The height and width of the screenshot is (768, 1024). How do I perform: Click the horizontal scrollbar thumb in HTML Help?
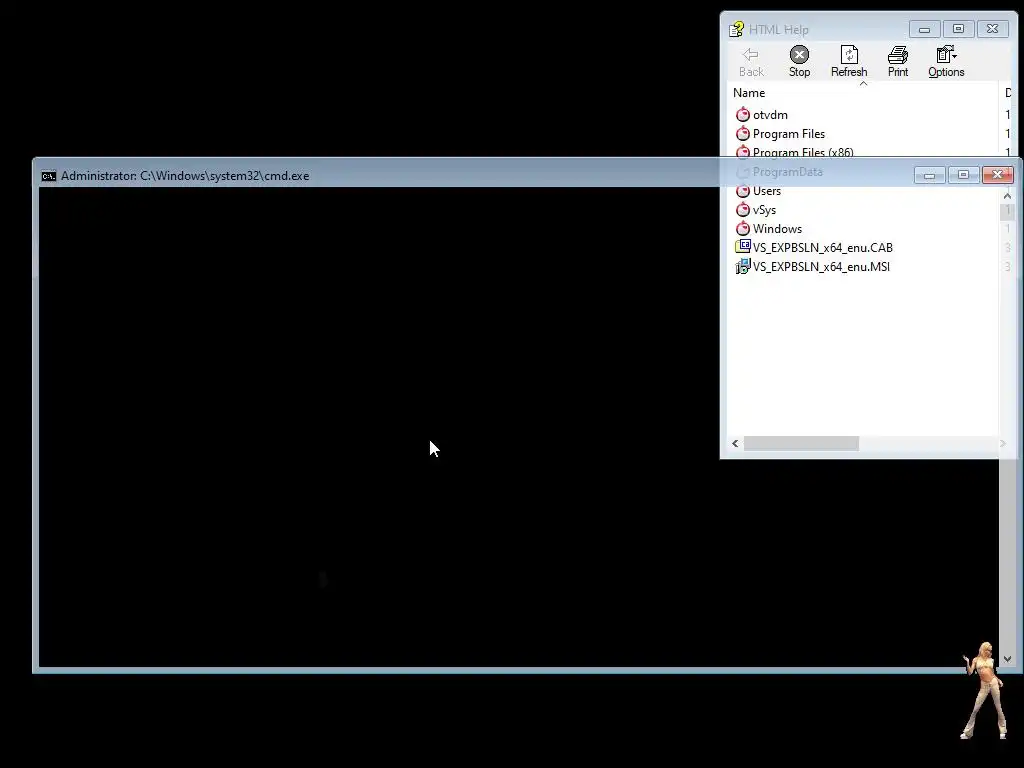click(x=801, y=443)
